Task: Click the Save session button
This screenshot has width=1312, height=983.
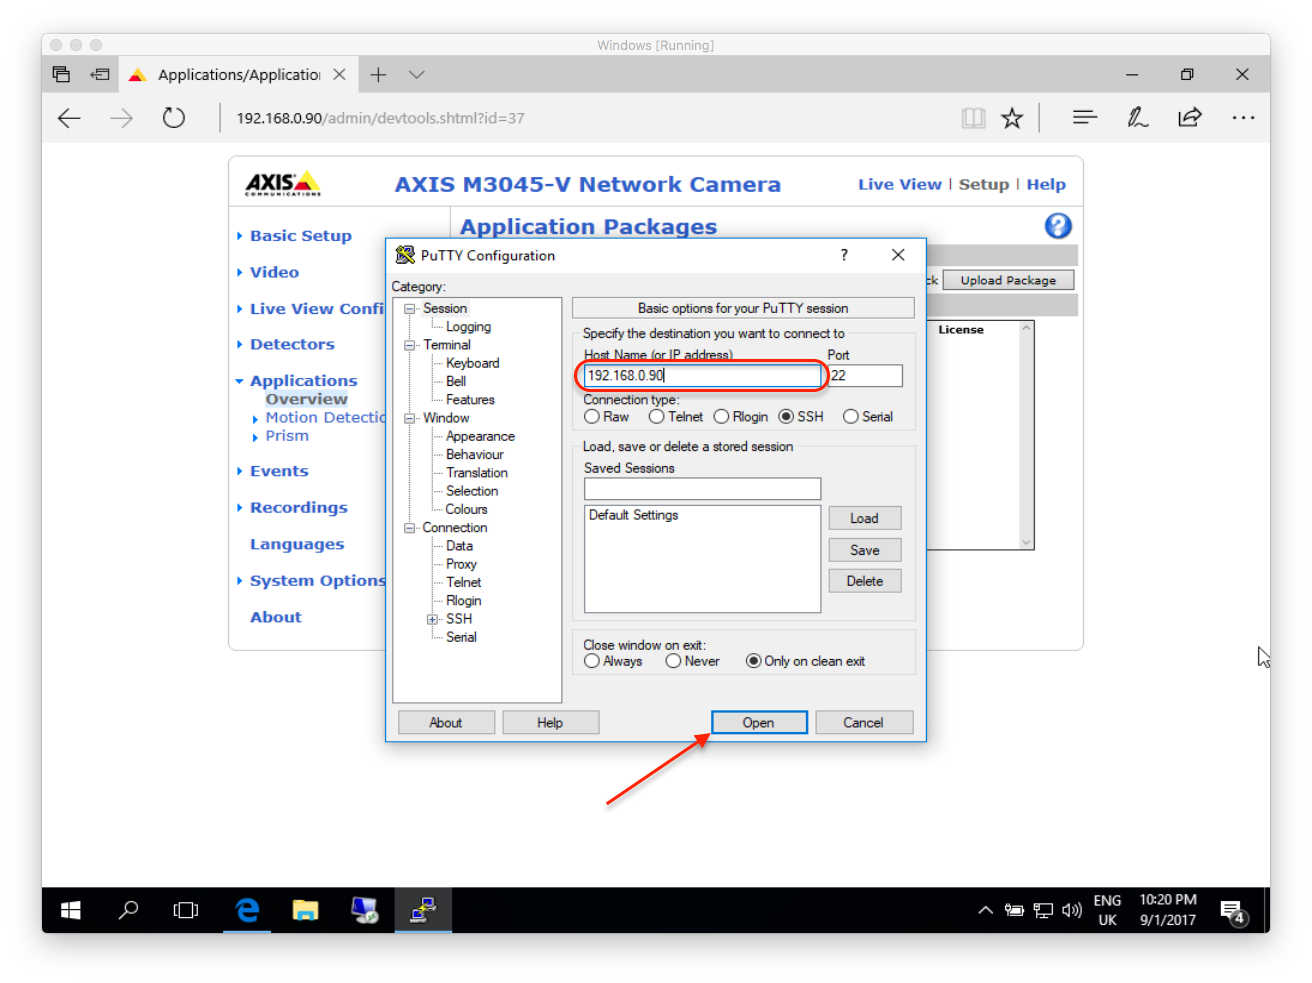Action: click(865, 550)
